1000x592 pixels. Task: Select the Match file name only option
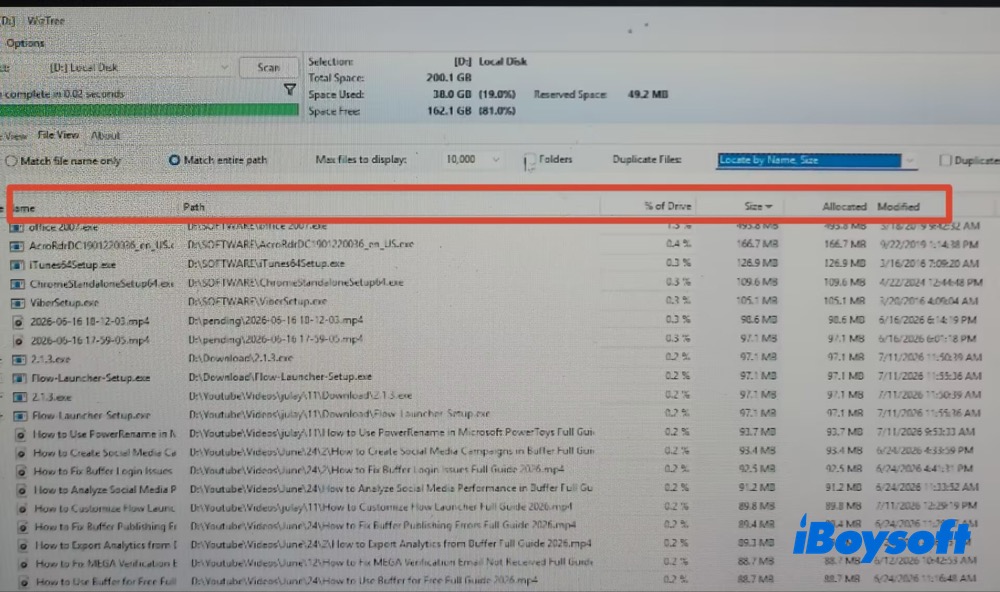11,161
